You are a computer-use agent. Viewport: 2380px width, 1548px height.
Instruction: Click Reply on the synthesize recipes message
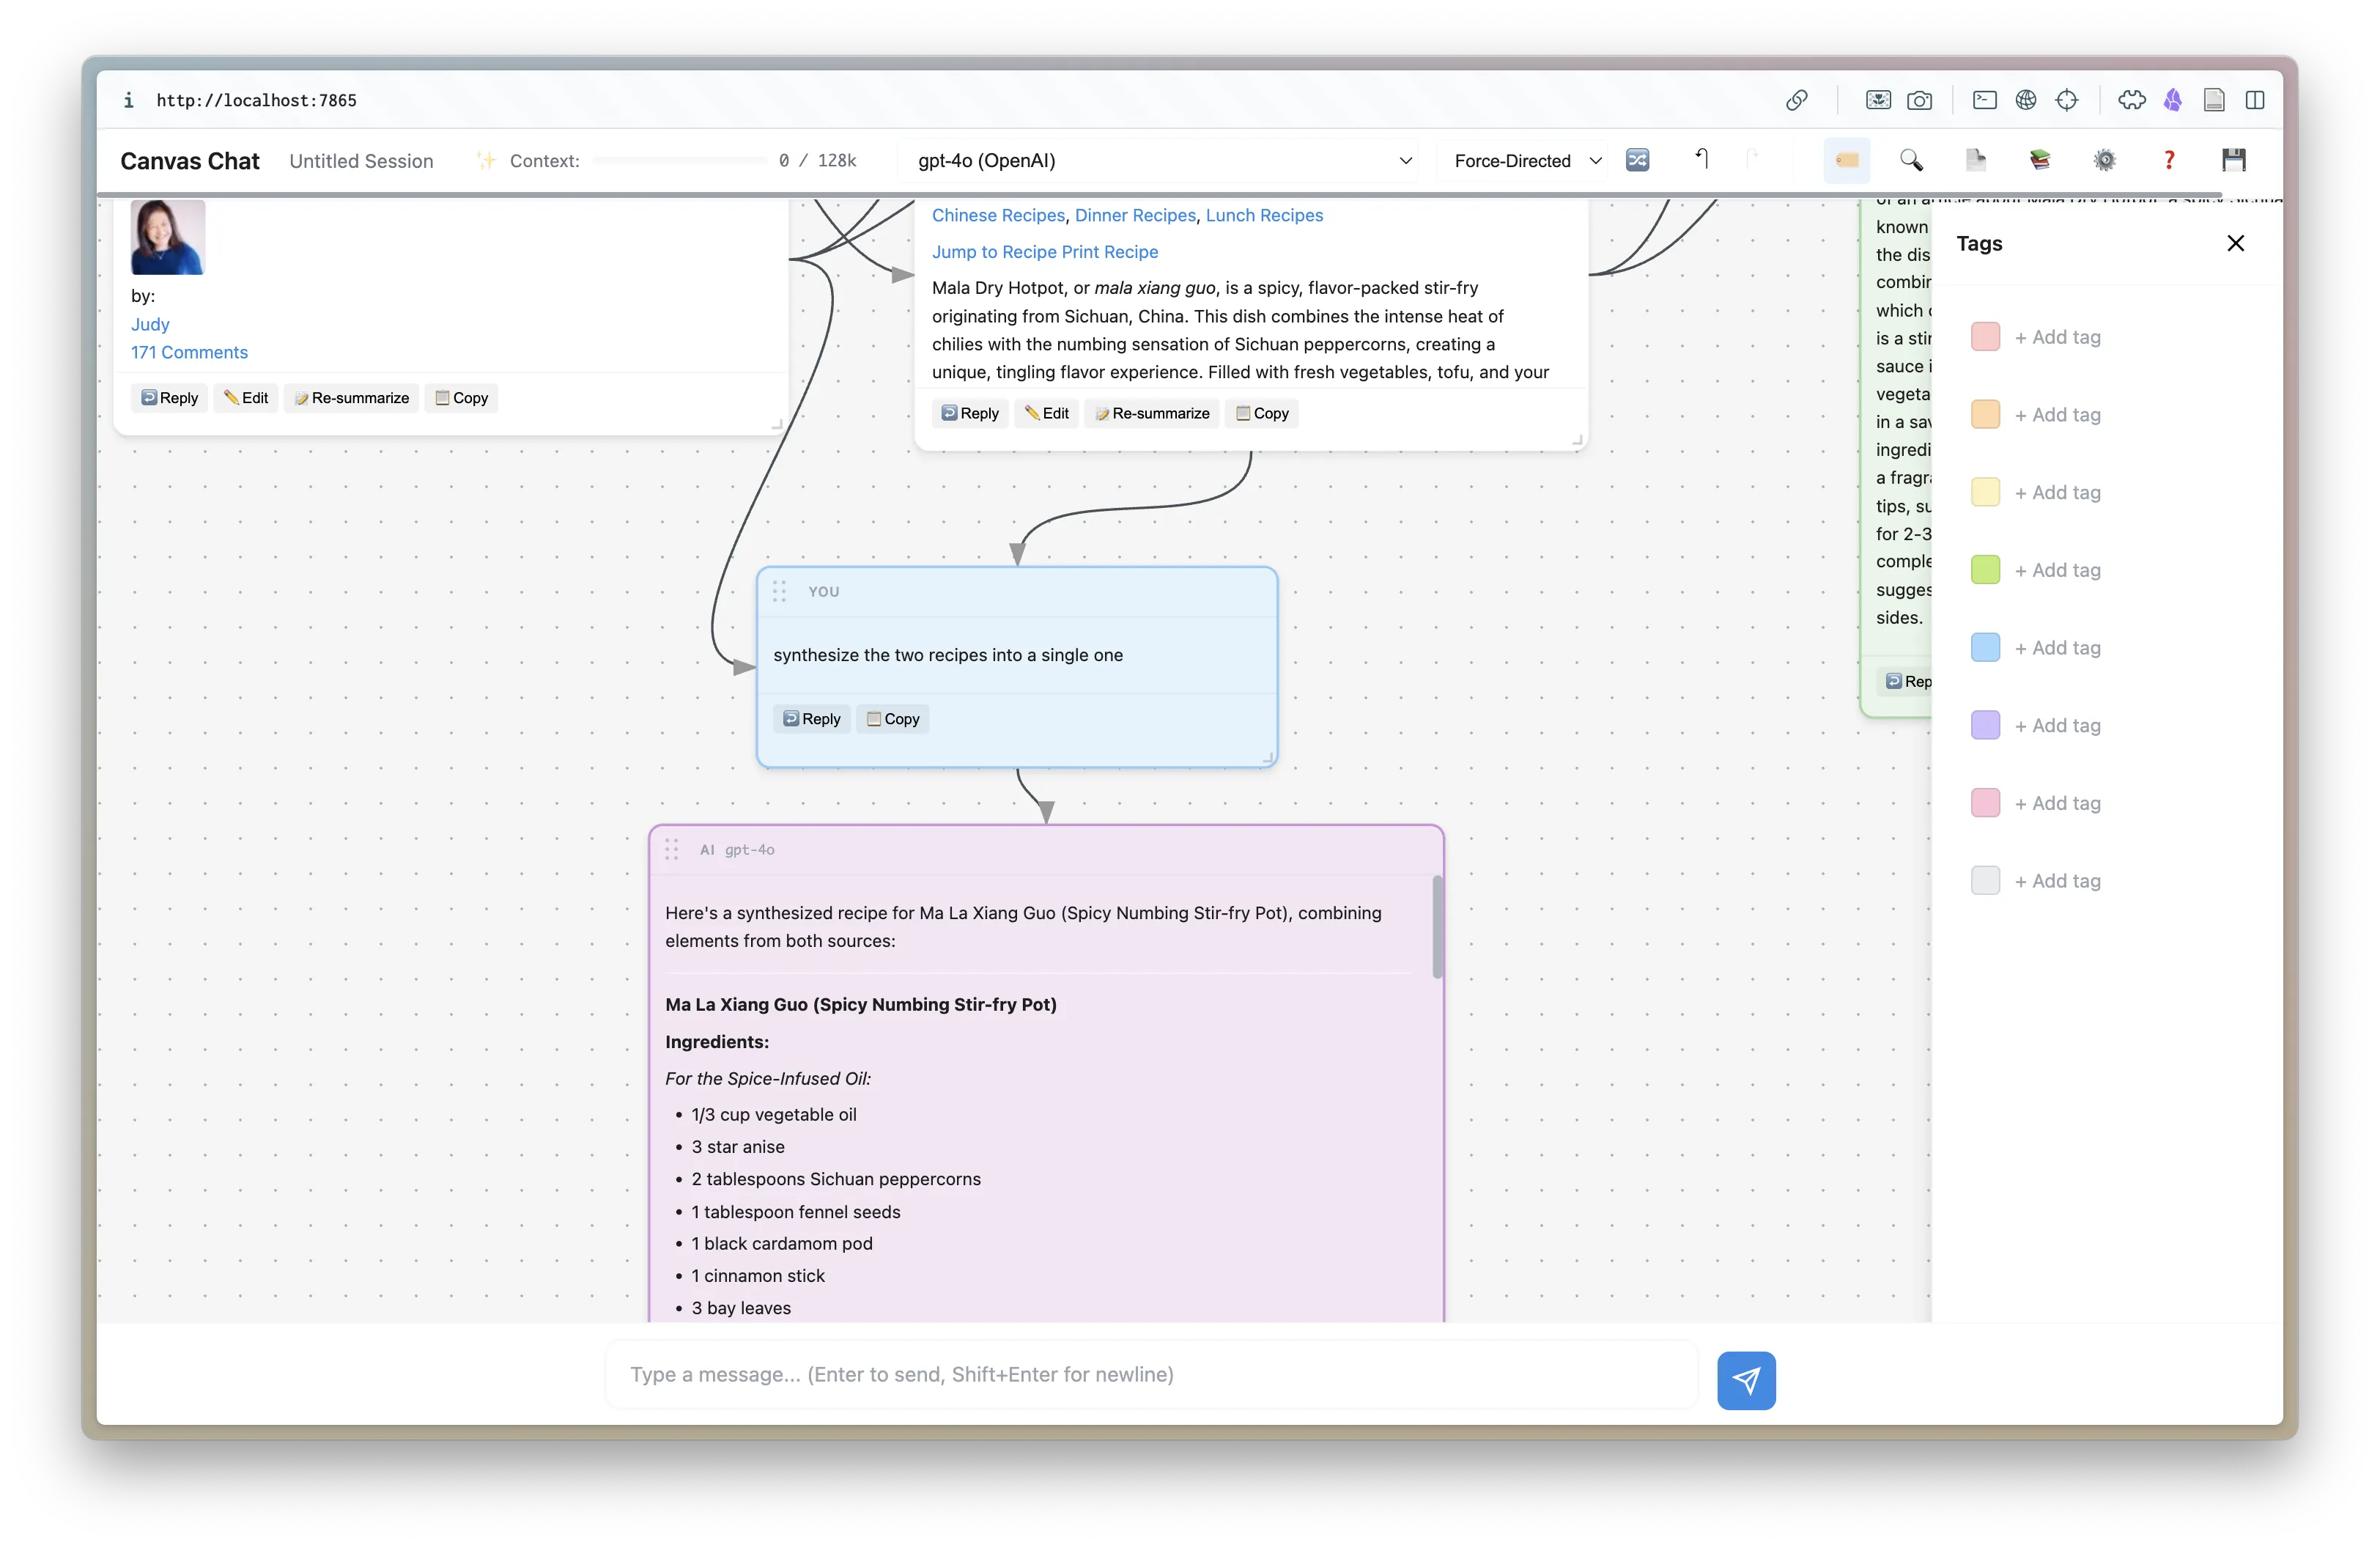click(811, 718)
